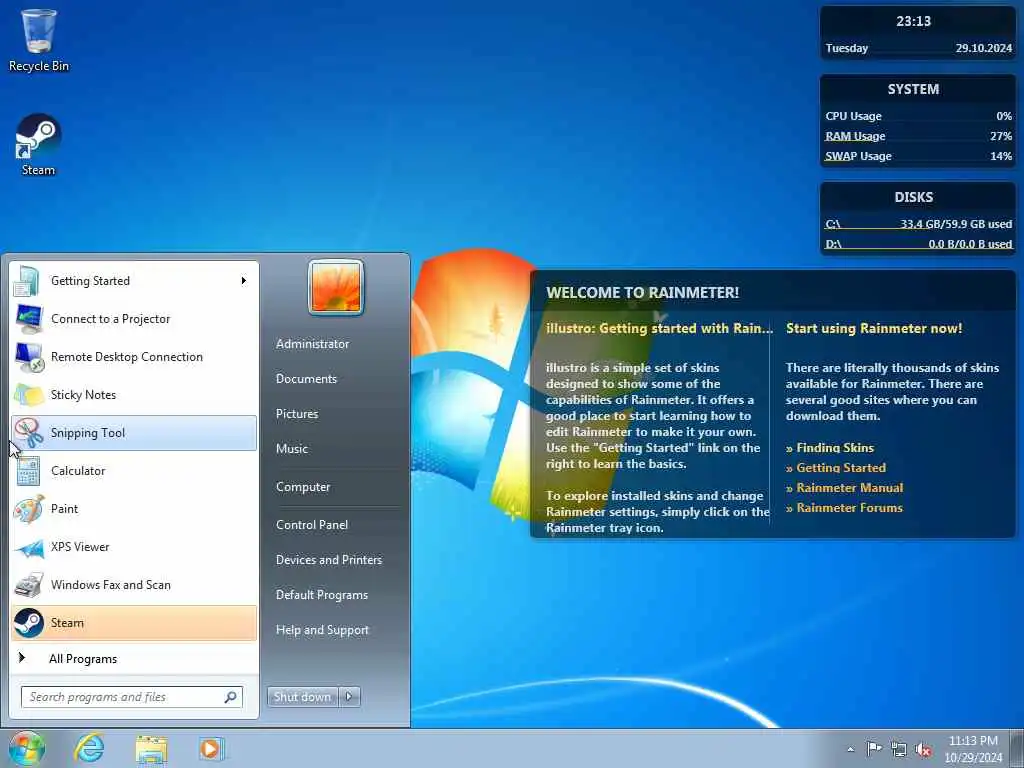The width and height of the screenshot is (1024, 768).
Task: Click the RAM Usage meter bar
Action: (918, 142)
